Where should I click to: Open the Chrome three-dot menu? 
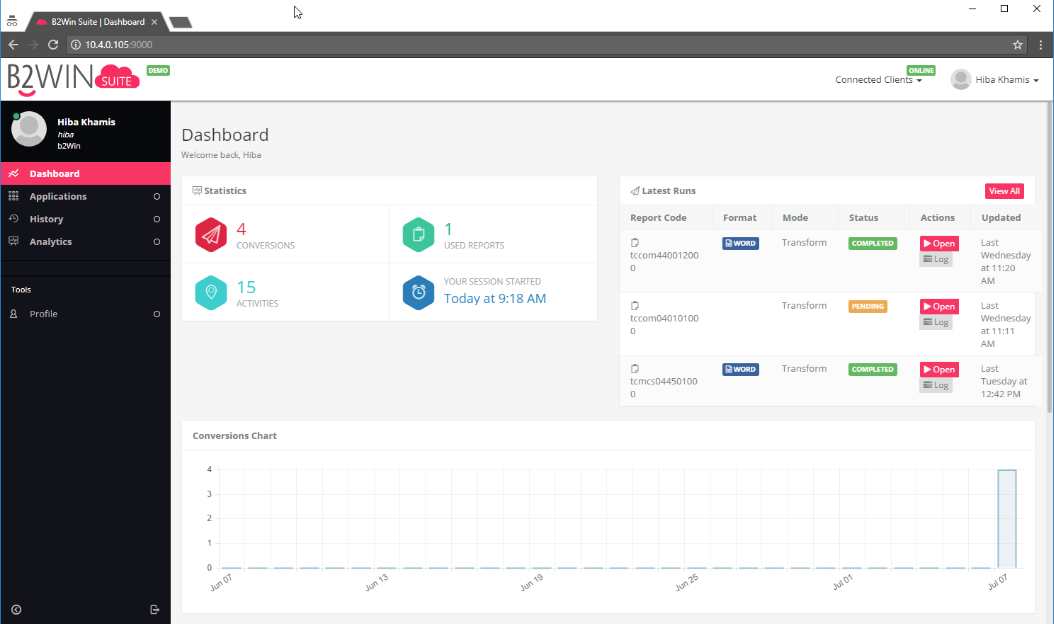point(1041,45)
